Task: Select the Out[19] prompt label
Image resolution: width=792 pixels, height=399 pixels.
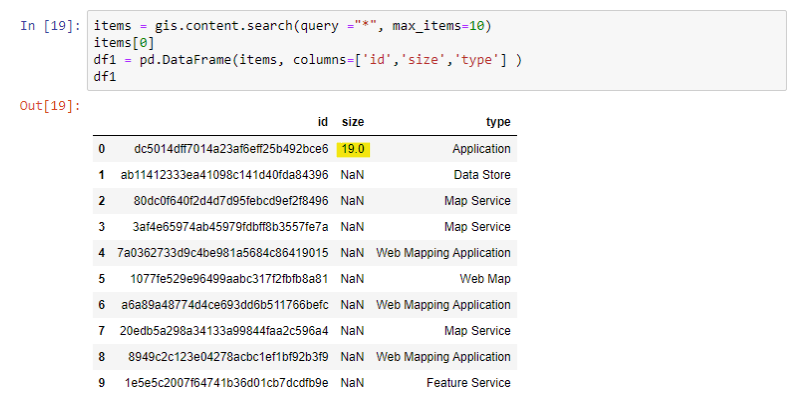Action: 51,106
